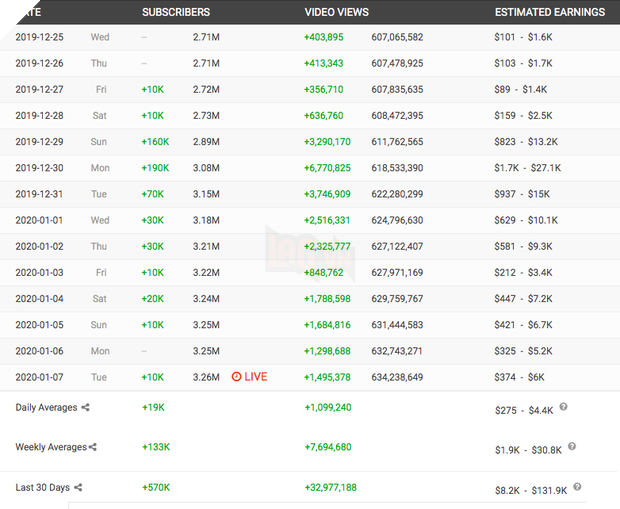Click the share icon beside Weekly Averages
This screenshot has width=620, height=509.
pos(93,447)
